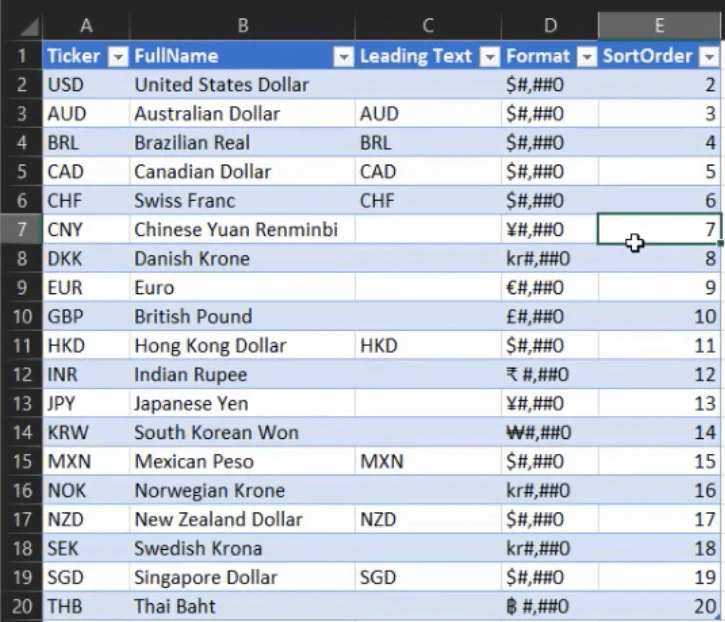Screen dimensions: 725x622
Task: Select column D header
Action: click(550, 26)
